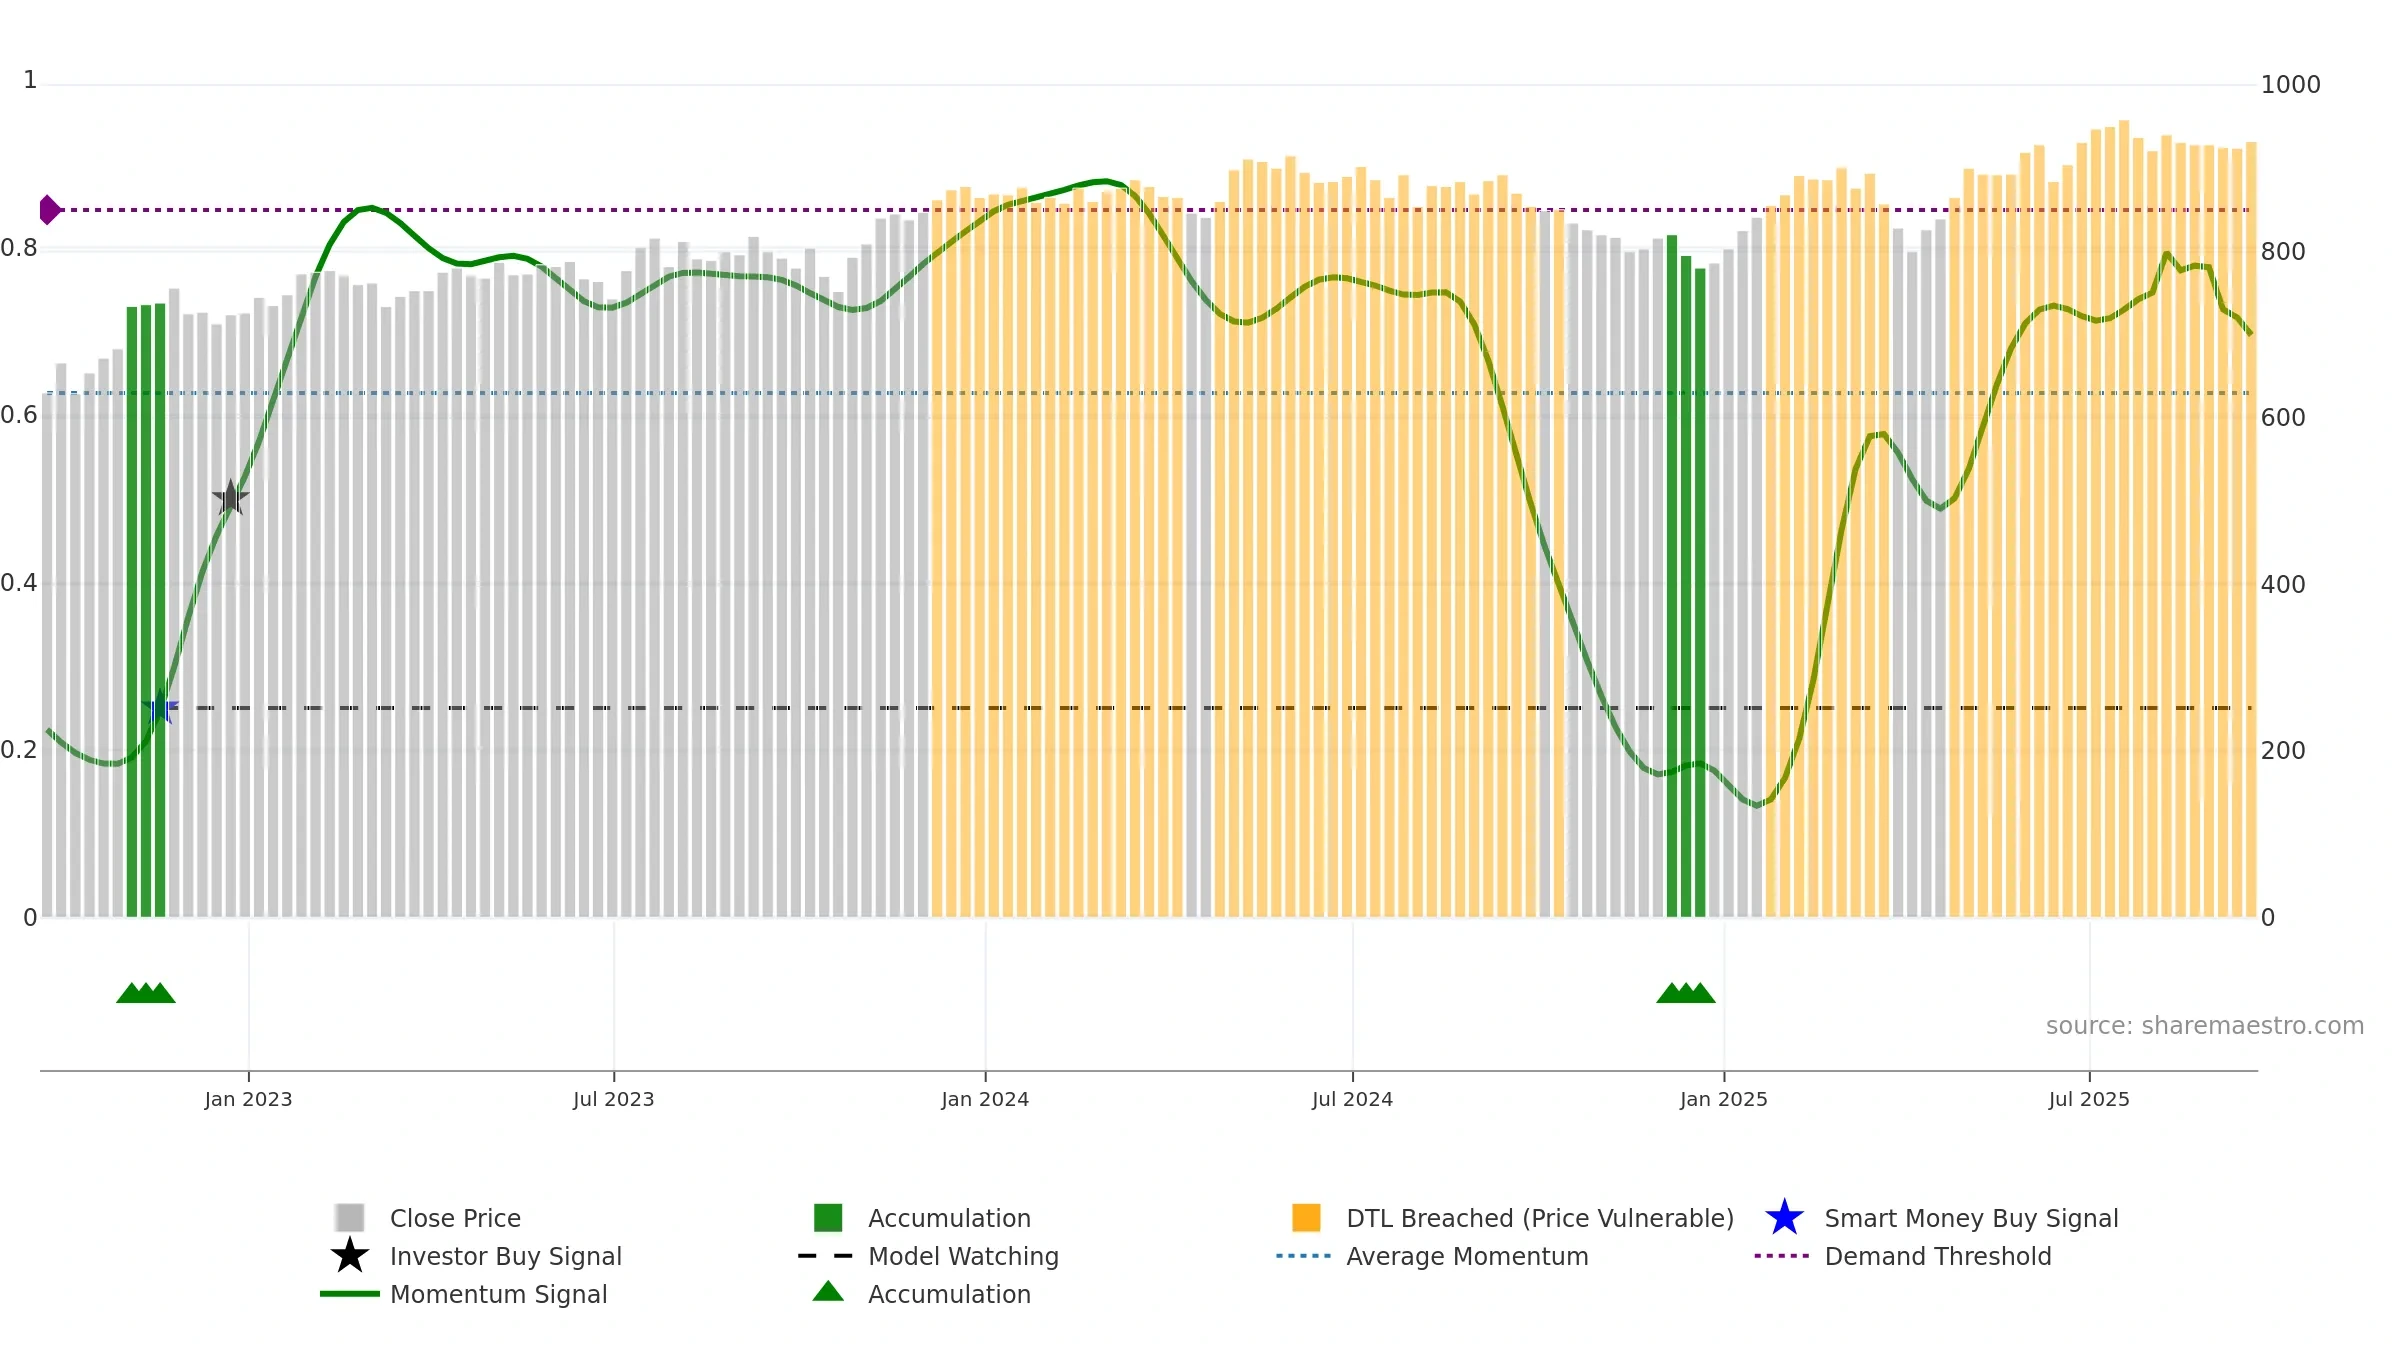Click the green Accumulation triangle legend icon
This screenshot has height=1350, width=2400.
(x=828, y=1292)
